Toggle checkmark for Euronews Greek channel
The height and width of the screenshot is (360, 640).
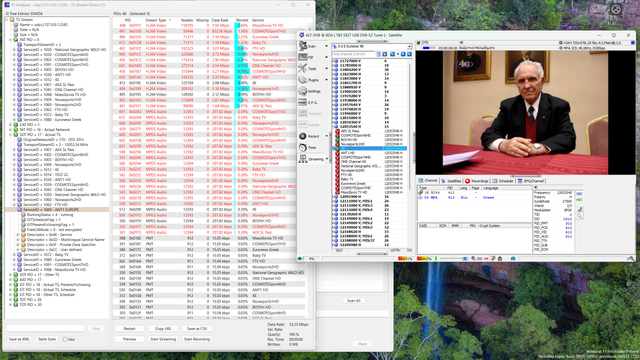[x=337, y=184]
